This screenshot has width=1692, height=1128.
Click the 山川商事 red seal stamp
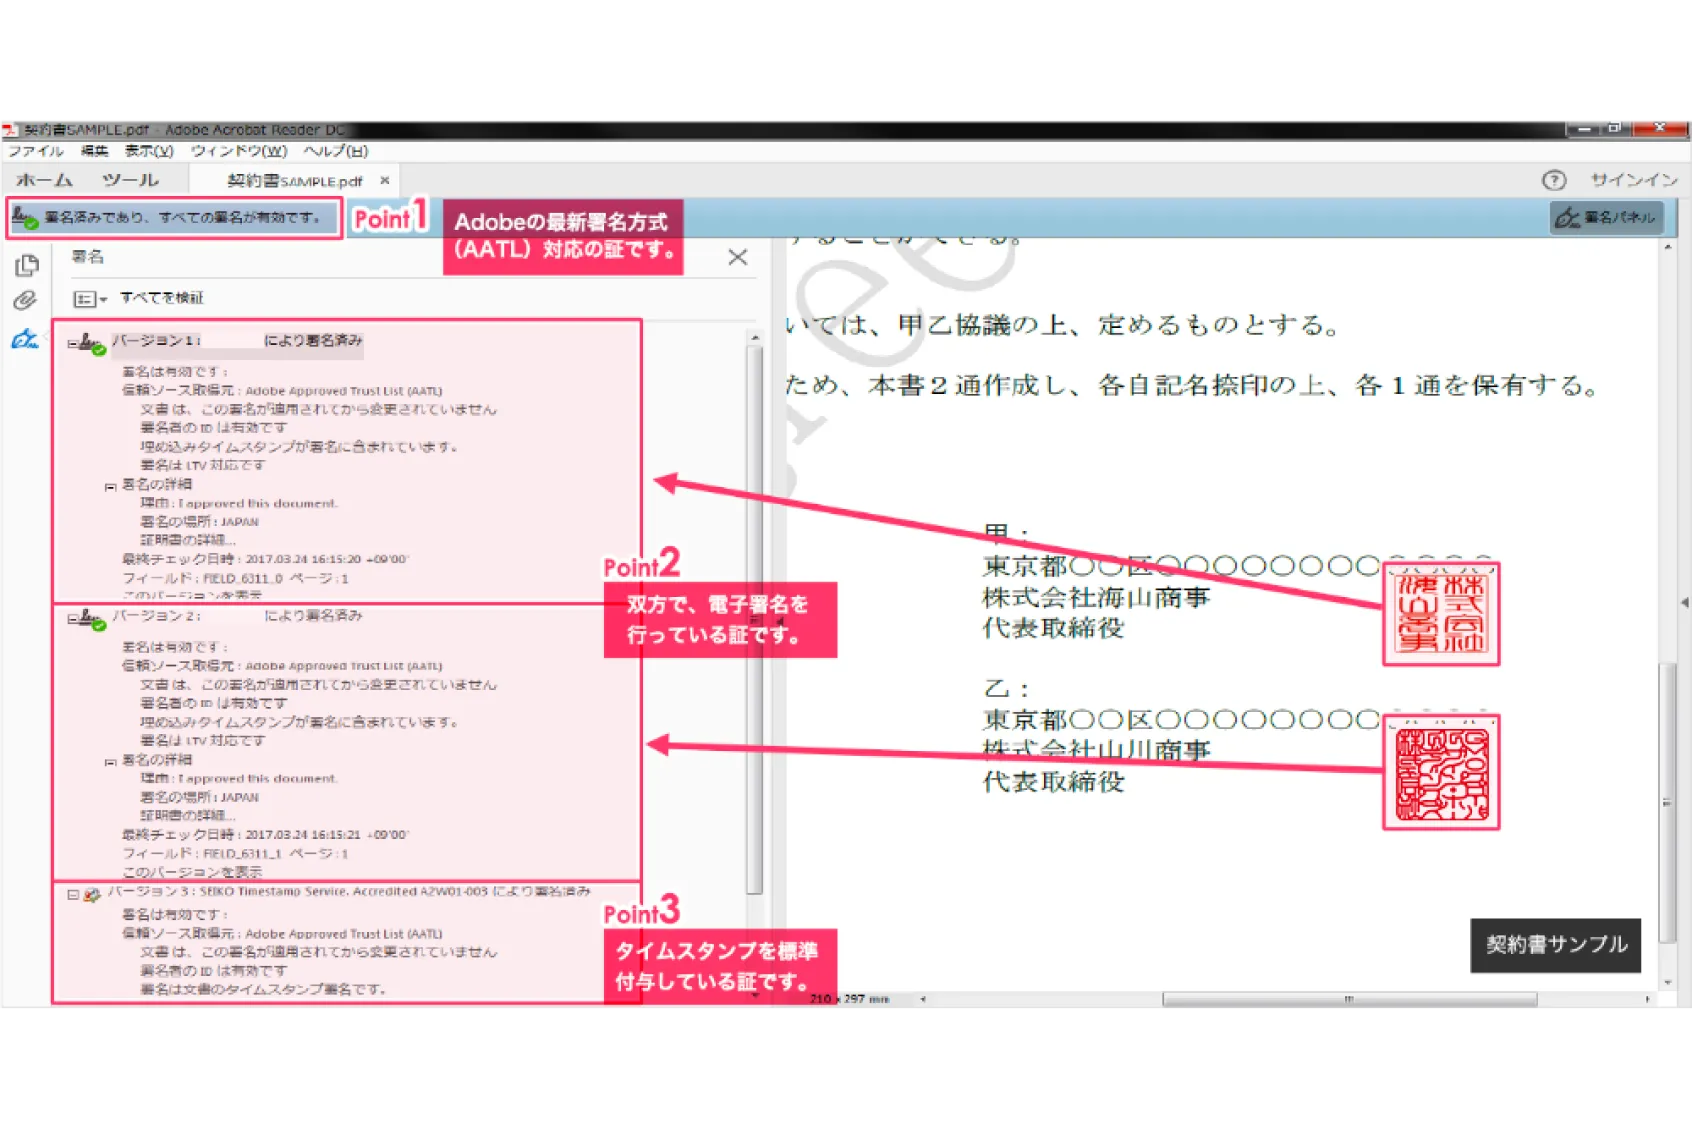[x=1440, y=772]
